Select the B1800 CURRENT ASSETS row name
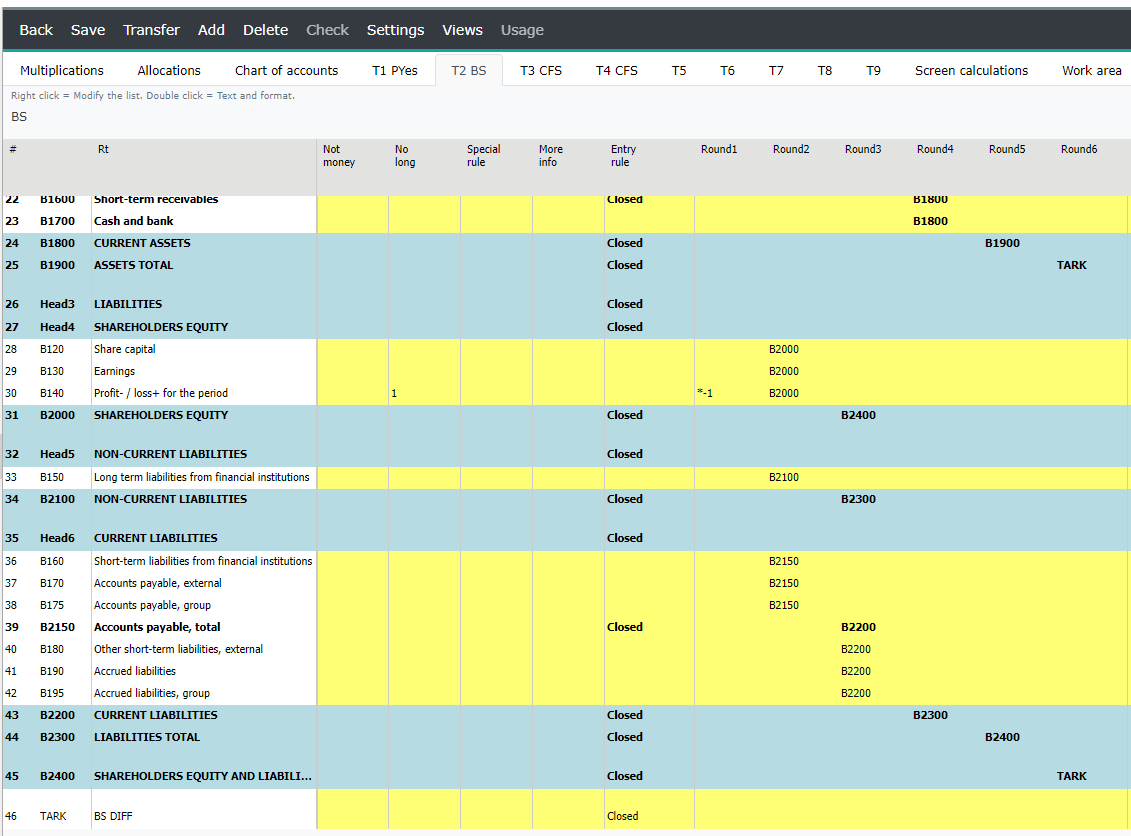The width and height of the screenshot is (1131, 836). [142, 243]
